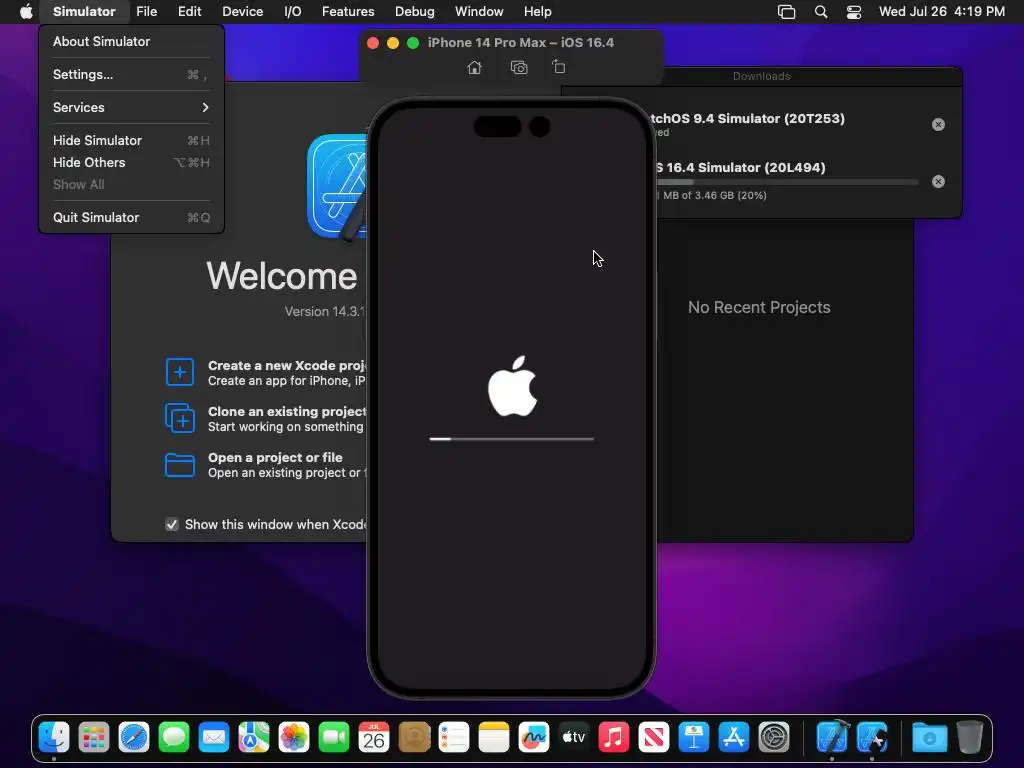Rotate the simulated device with rotate icon
1024x768 pixels.
click(x=558, y=67)
